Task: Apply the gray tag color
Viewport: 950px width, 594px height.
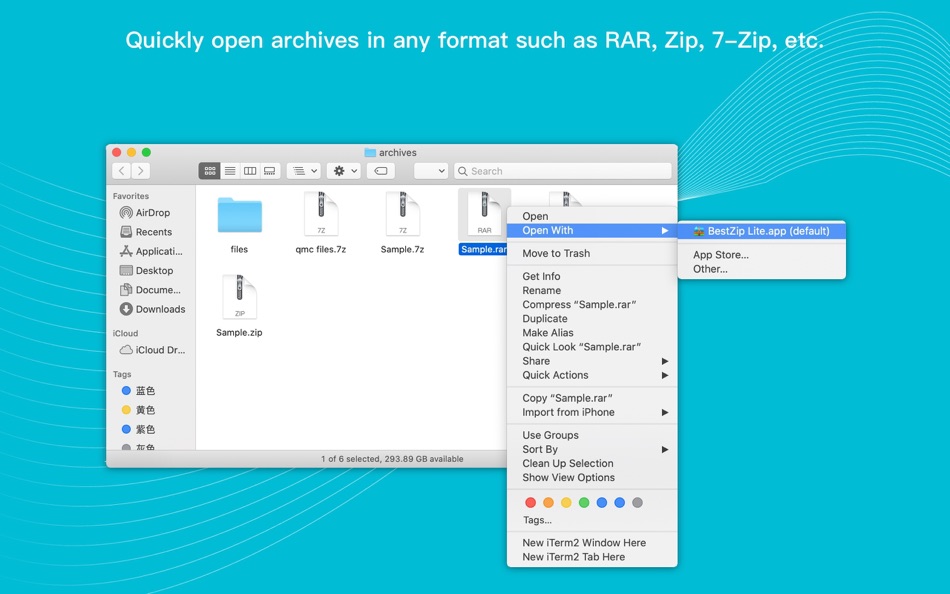Action: point(637,502)
